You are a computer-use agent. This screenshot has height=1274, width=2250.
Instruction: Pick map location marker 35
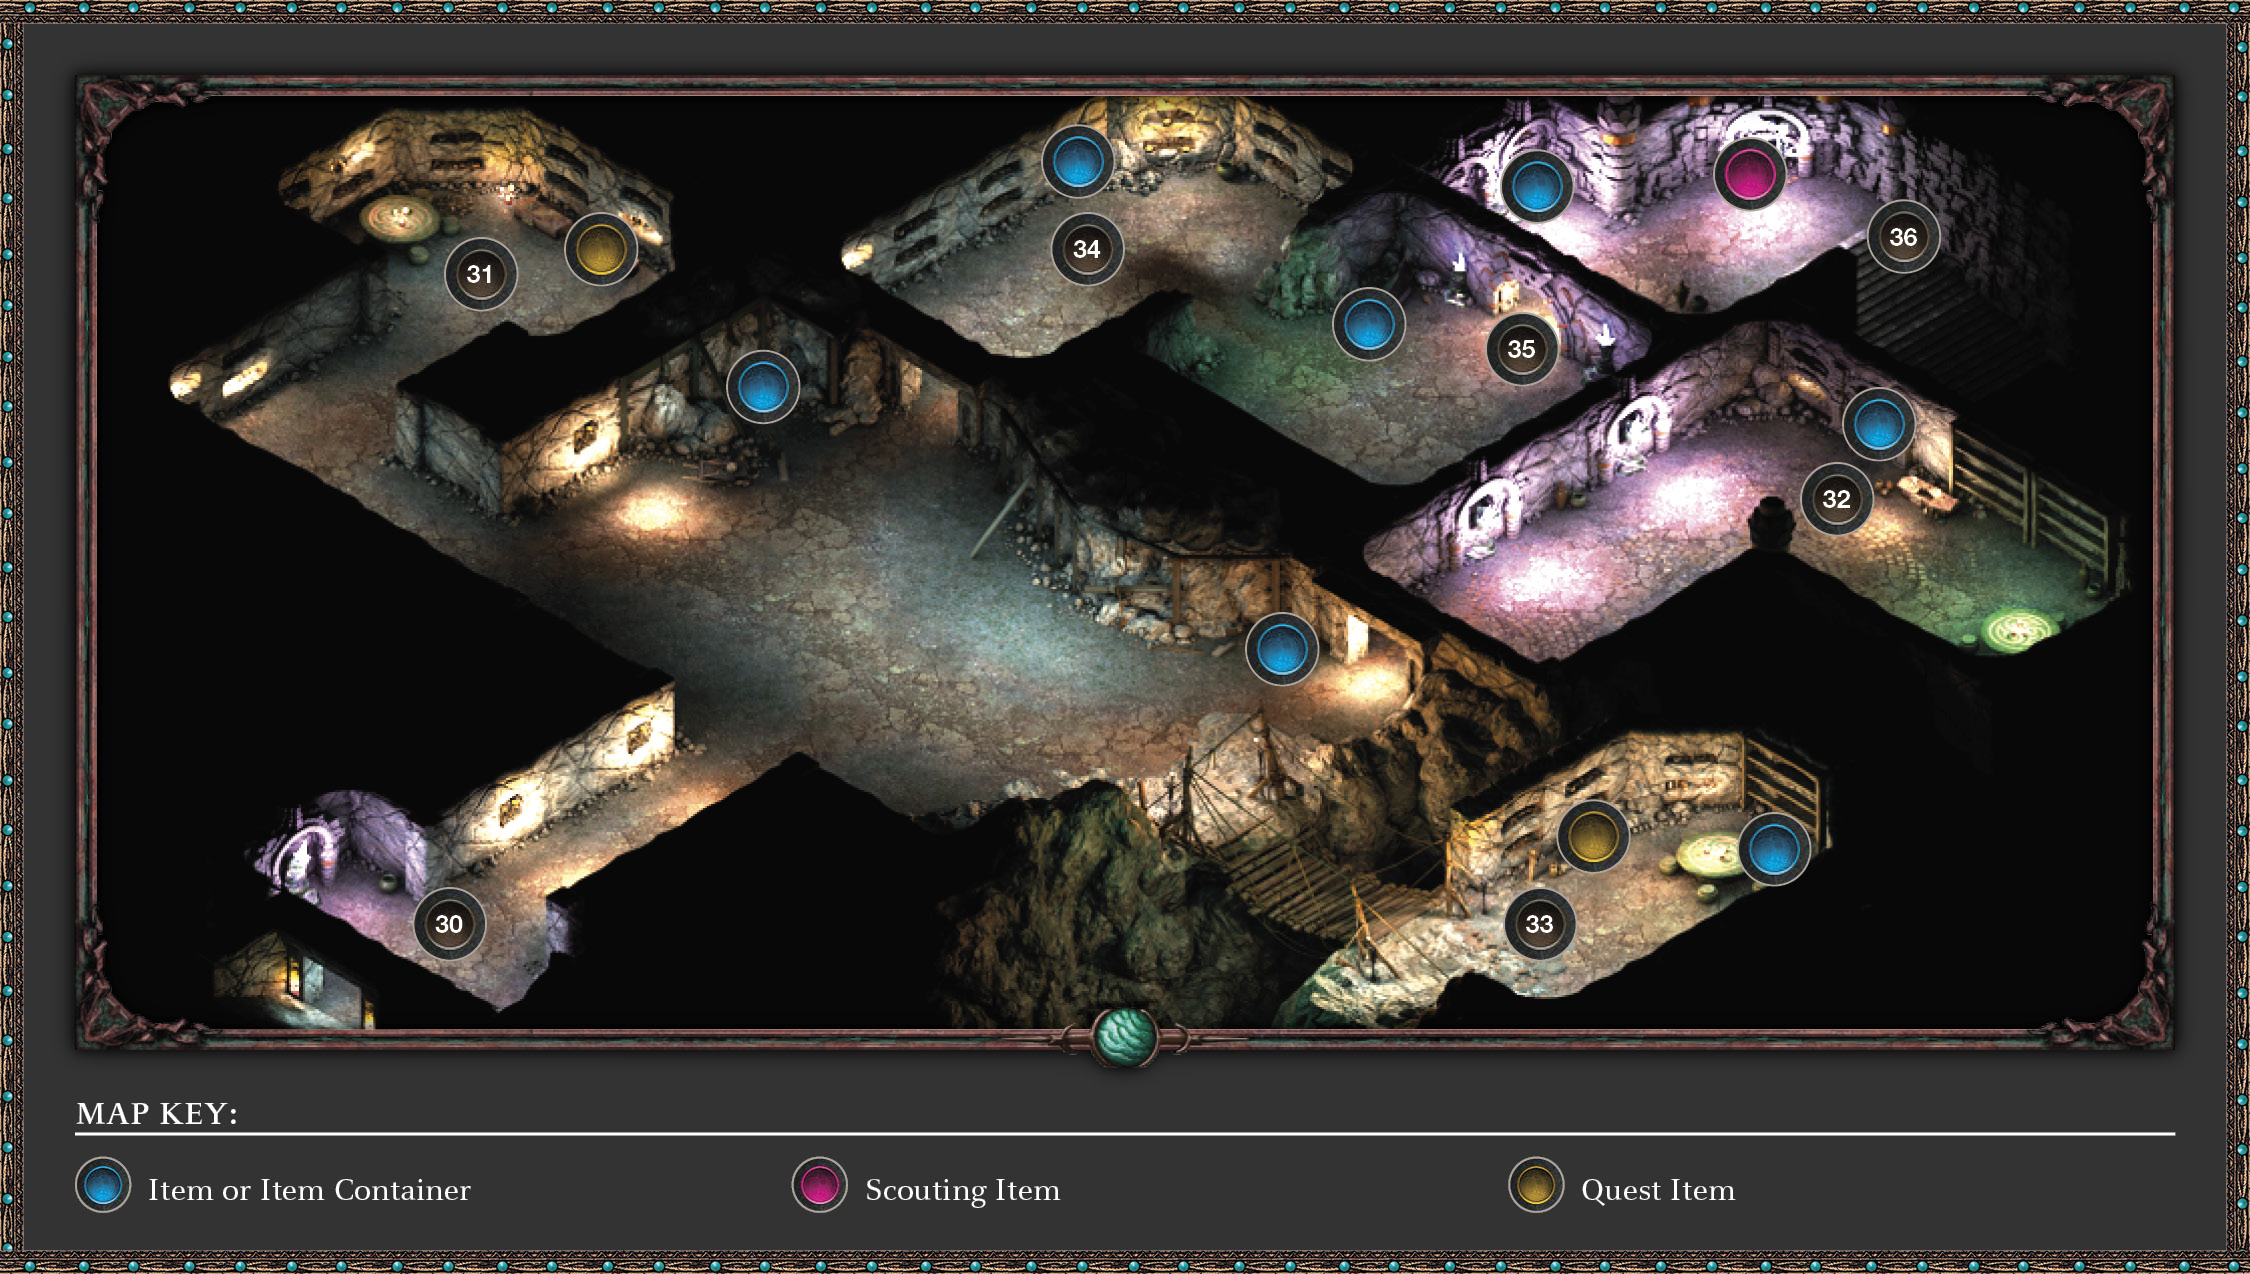click(1521, 349)
